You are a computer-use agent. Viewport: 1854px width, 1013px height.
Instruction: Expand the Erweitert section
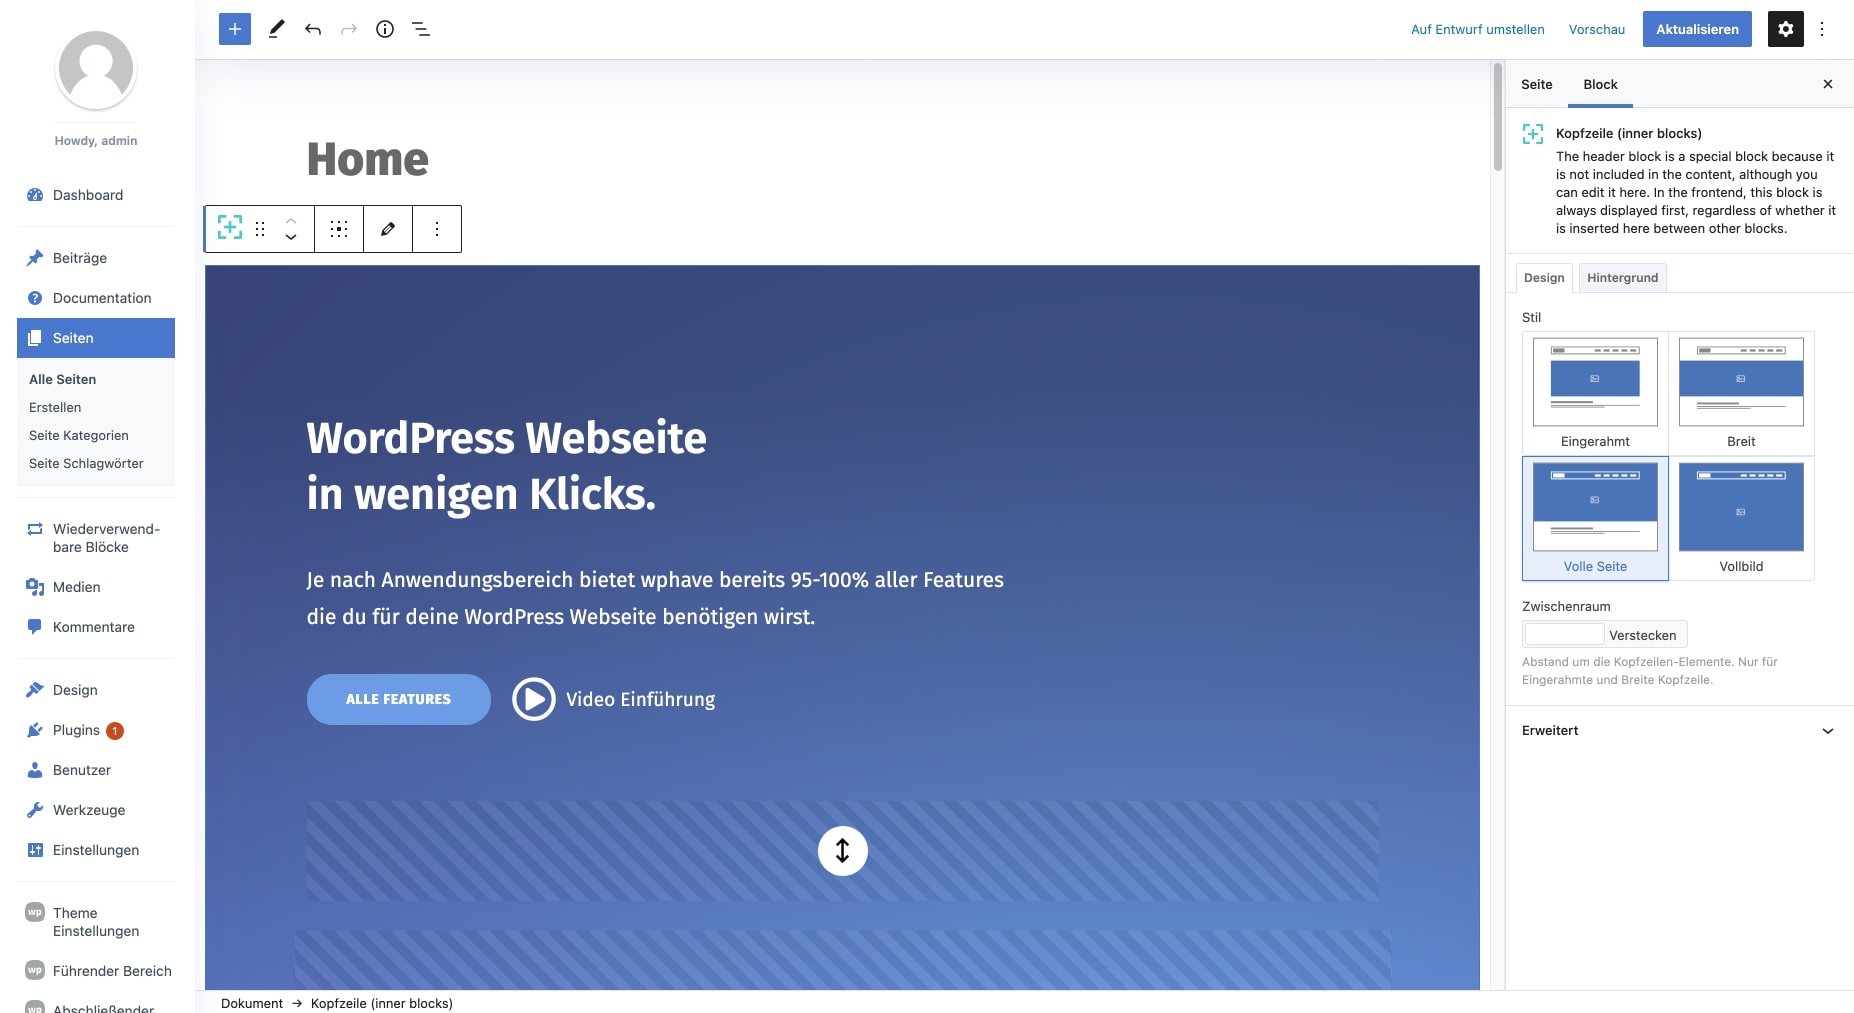pos(1679,731)
